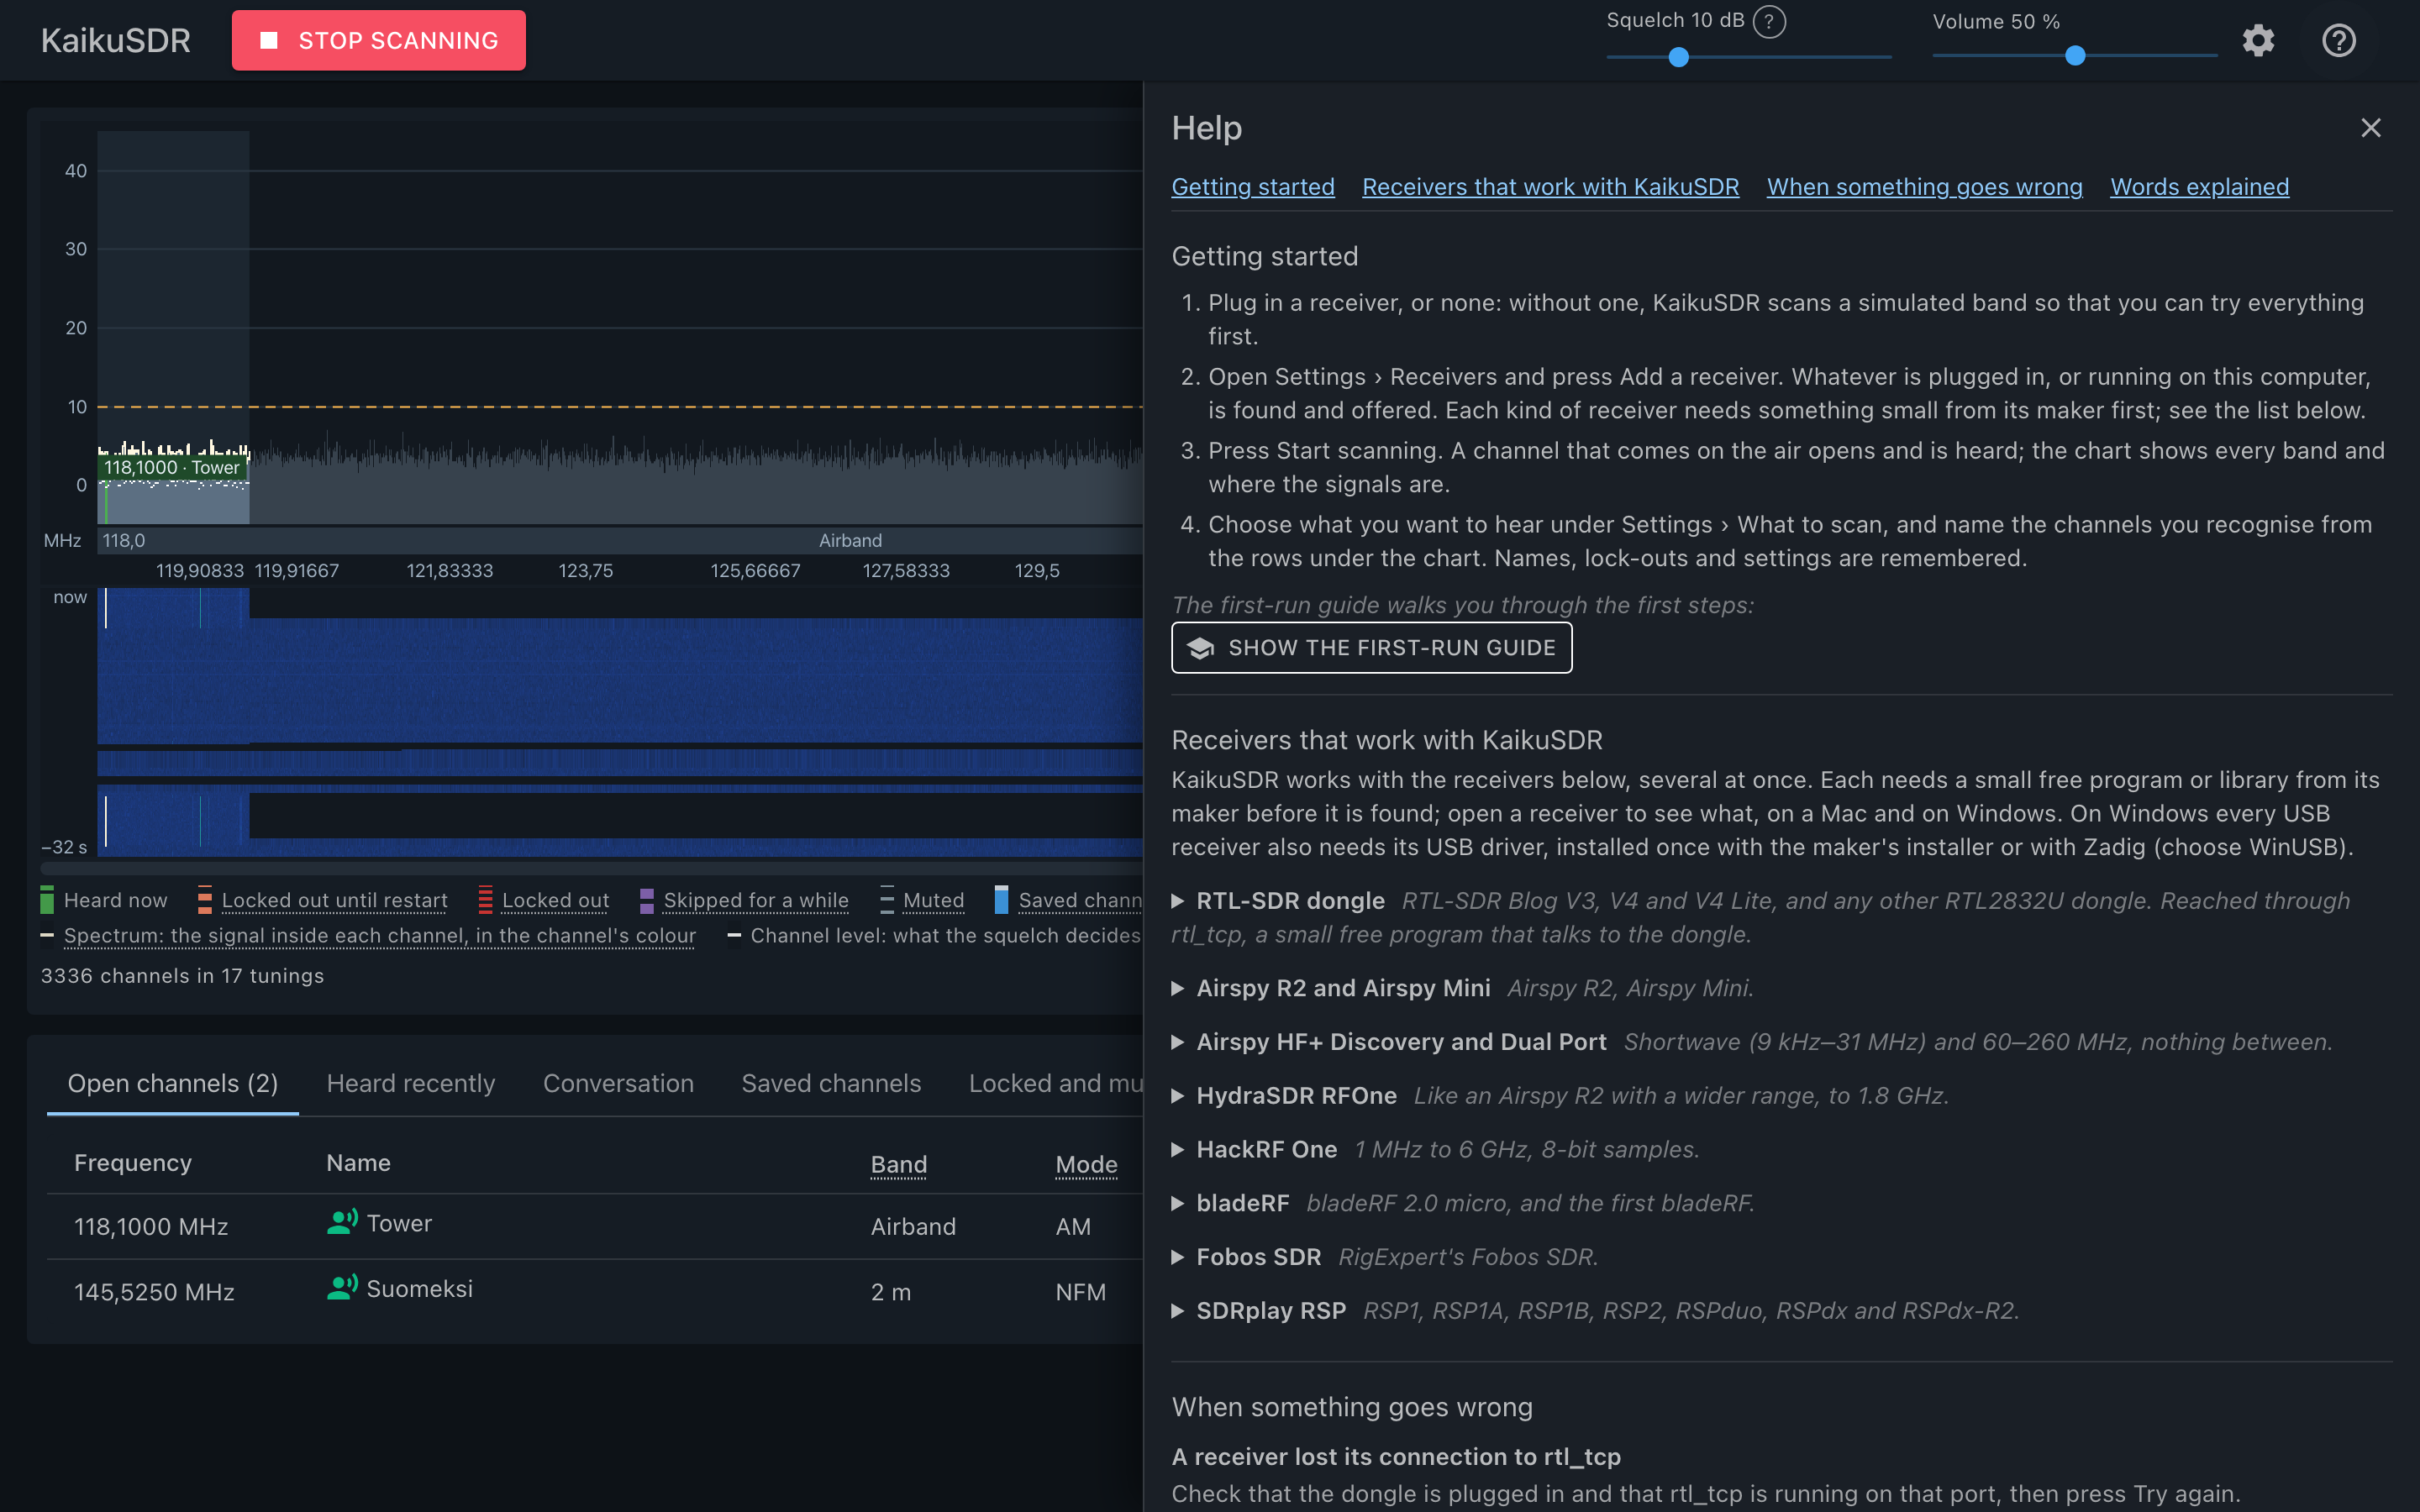Jump to the Getting started link
Viewport: 2420px width, 1512px height.
pos(1253,187)
